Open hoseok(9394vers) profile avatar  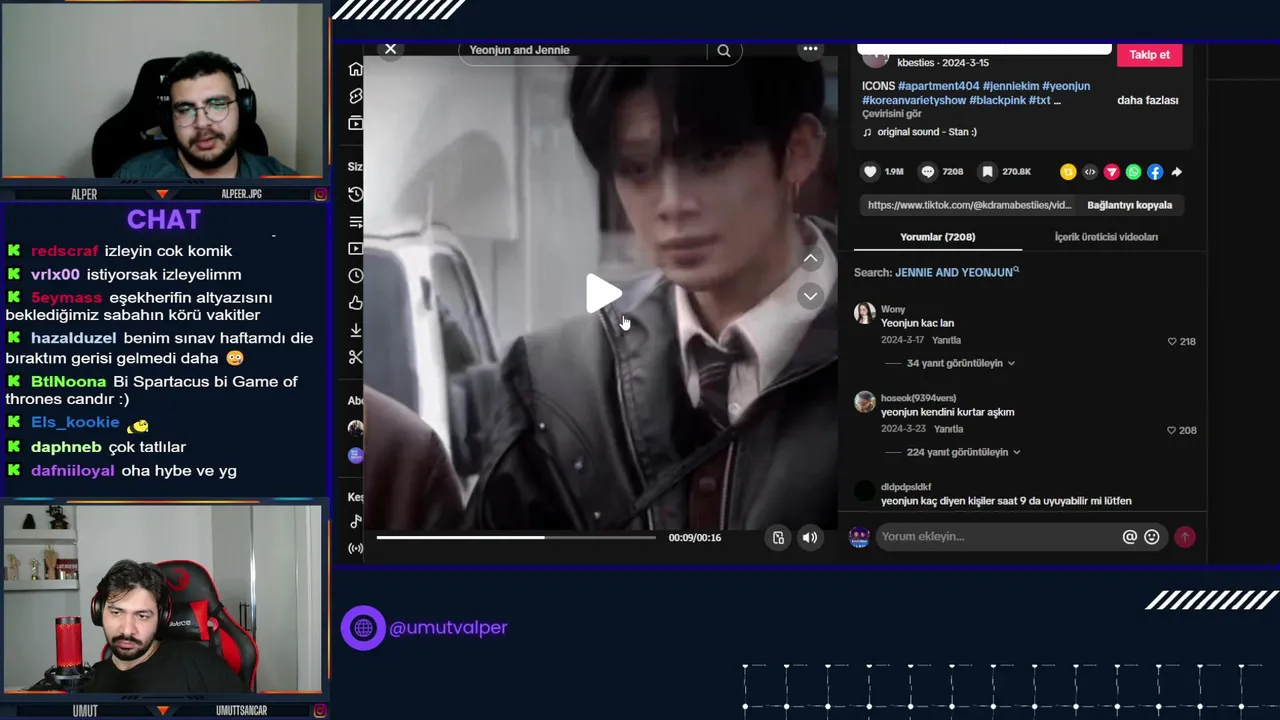(865, 402)
